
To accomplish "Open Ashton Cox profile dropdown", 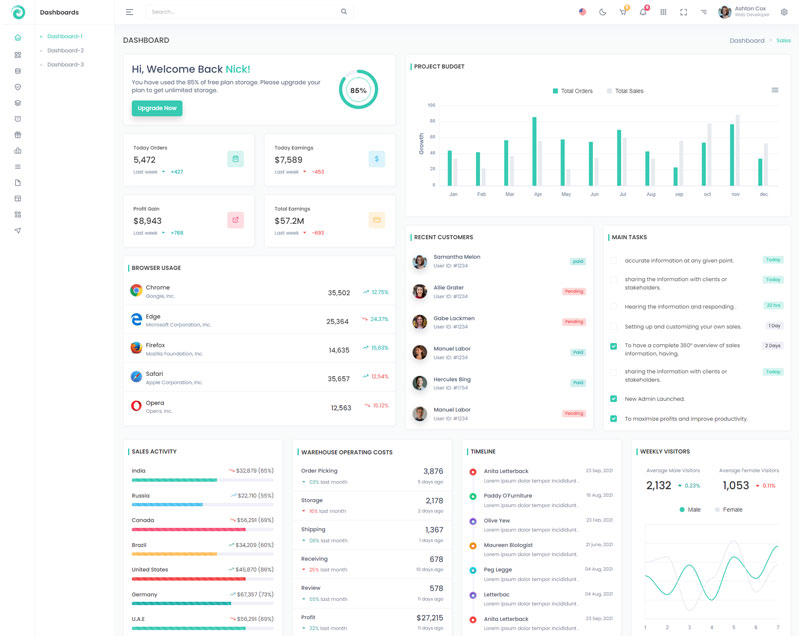I will (745, 12).
